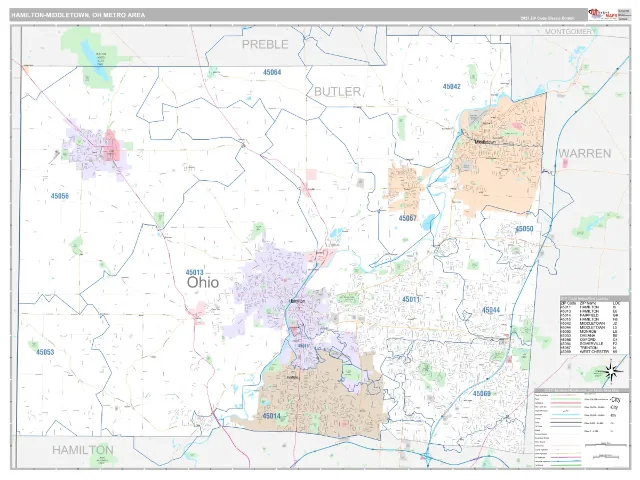Select the BUTLER county label
Viewport: 640px width, 480px height.
click(x=337, y=91)
